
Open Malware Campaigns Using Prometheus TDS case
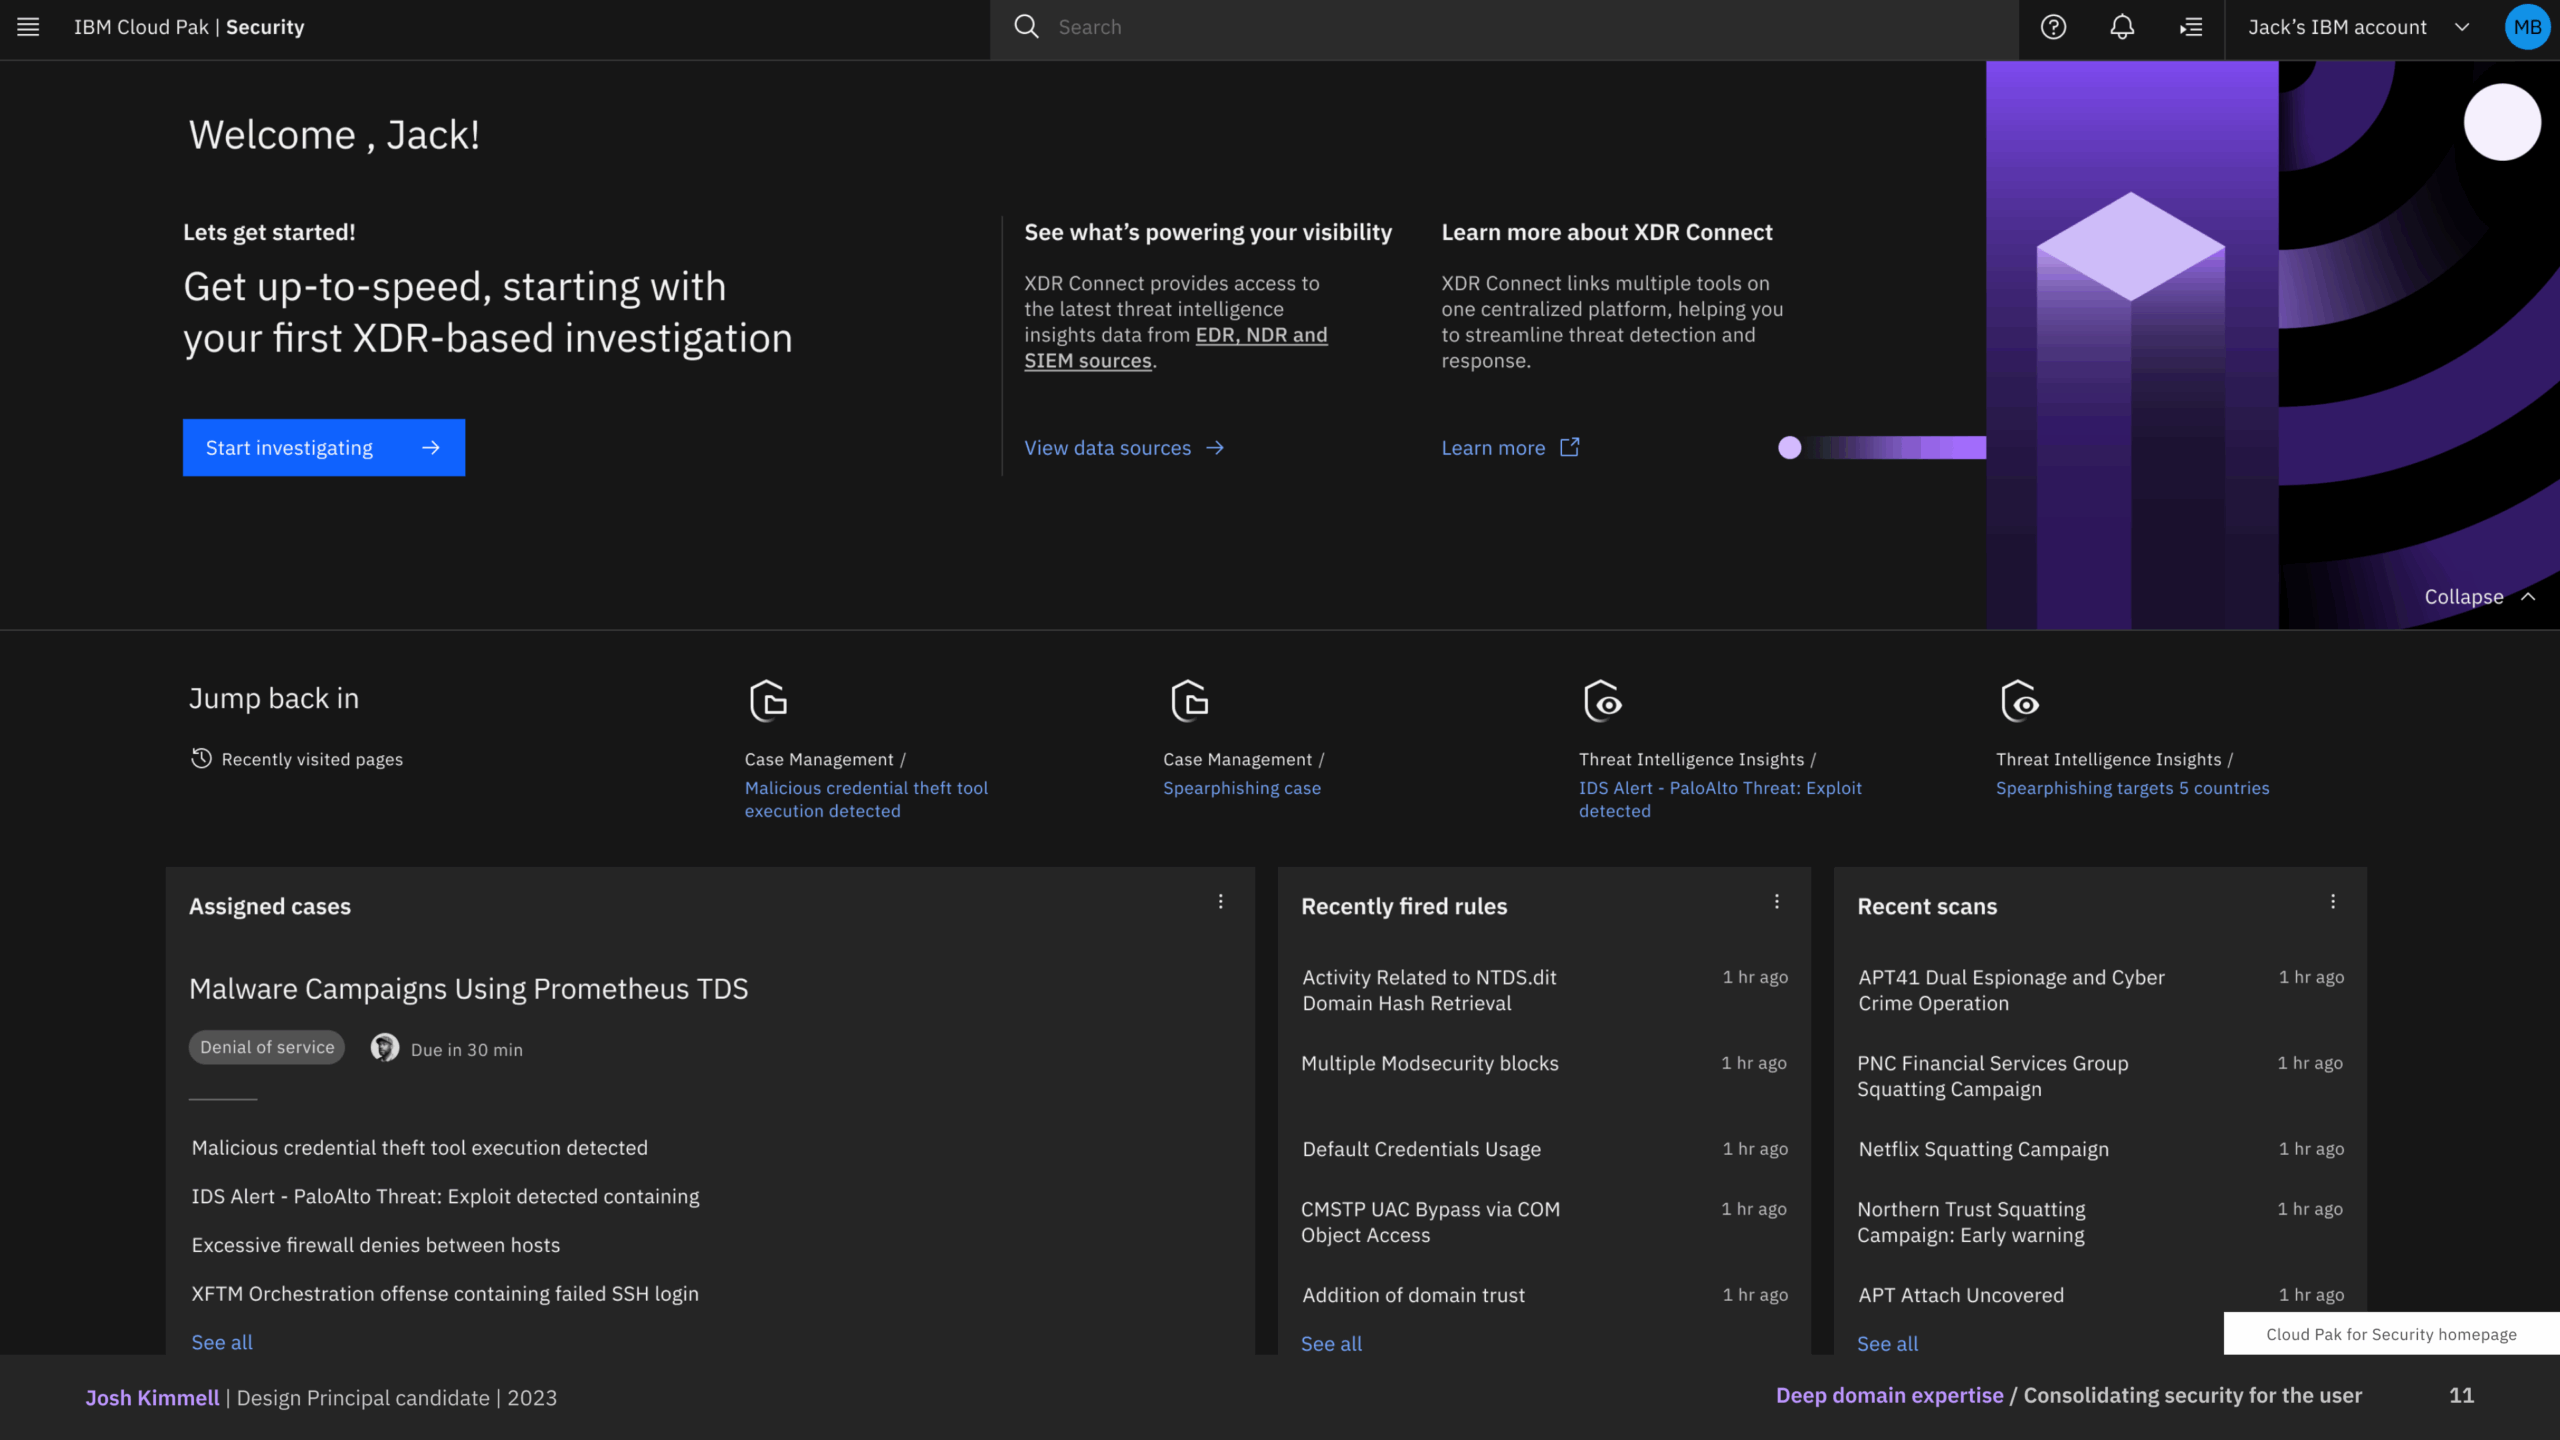(x=468, y=989)
